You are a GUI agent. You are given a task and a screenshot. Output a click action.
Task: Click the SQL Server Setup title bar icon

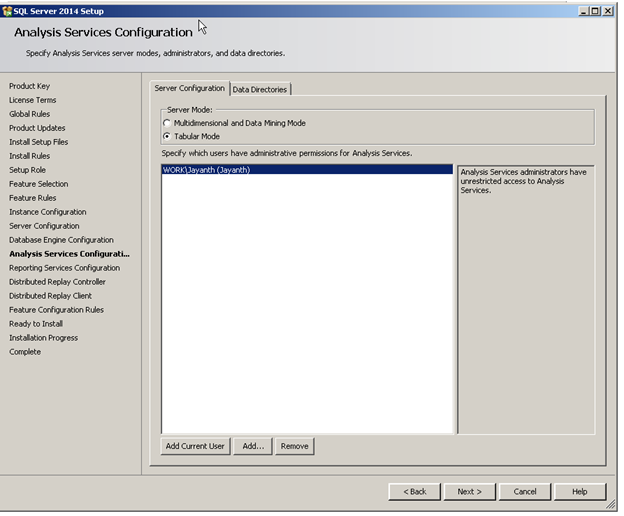7,11
